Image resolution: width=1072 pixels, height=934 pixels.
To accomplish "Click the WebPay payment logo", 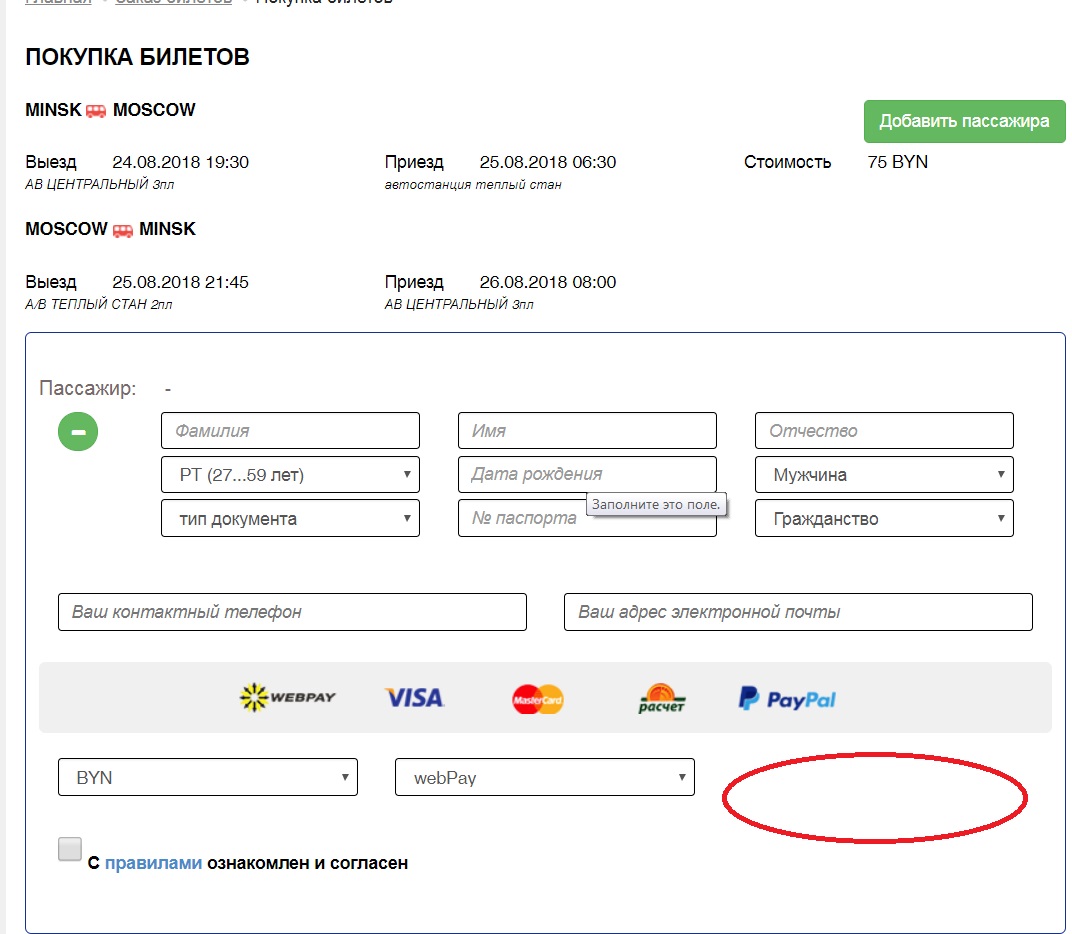I will pos(288,697).
